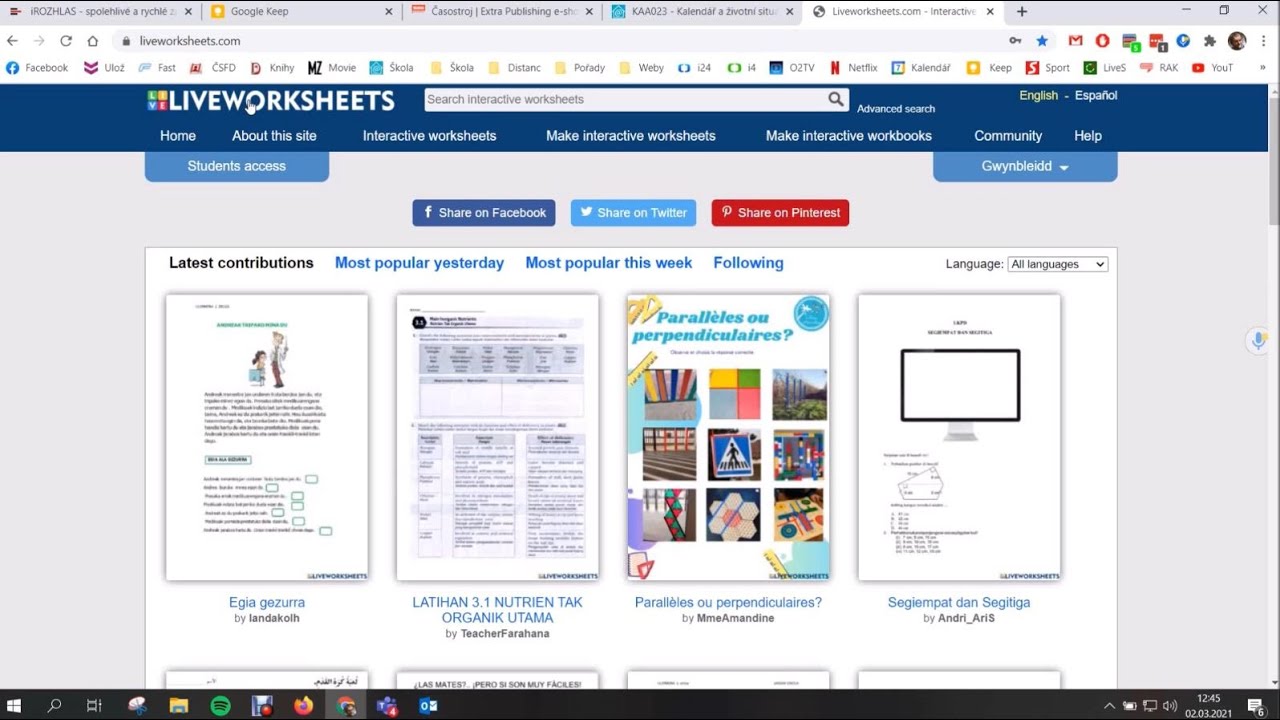
Task: Open the Community menu item
Action: pyautogui.click(x=1008, y=136)
